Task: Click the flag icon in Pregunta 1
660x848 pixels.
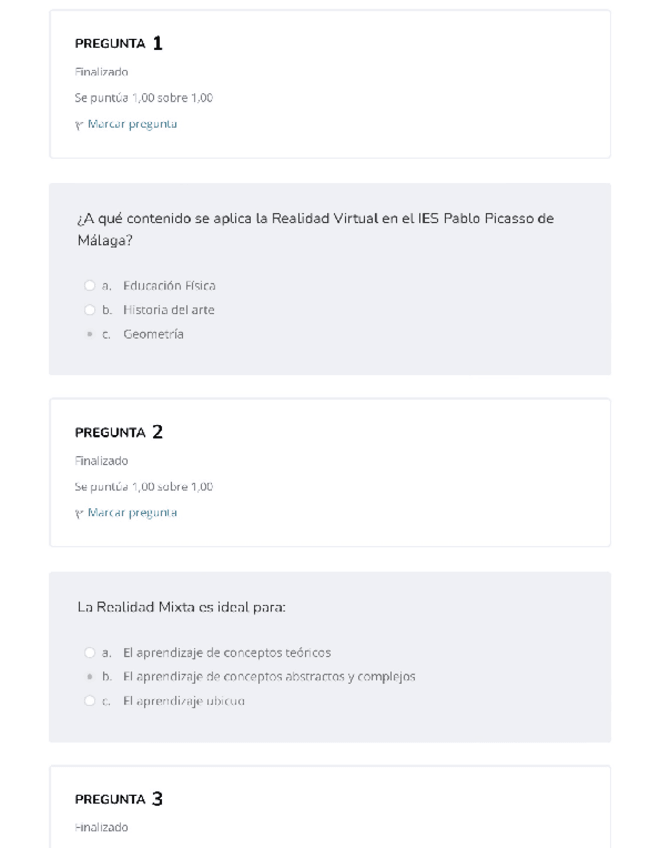Action: coord(79,125)
